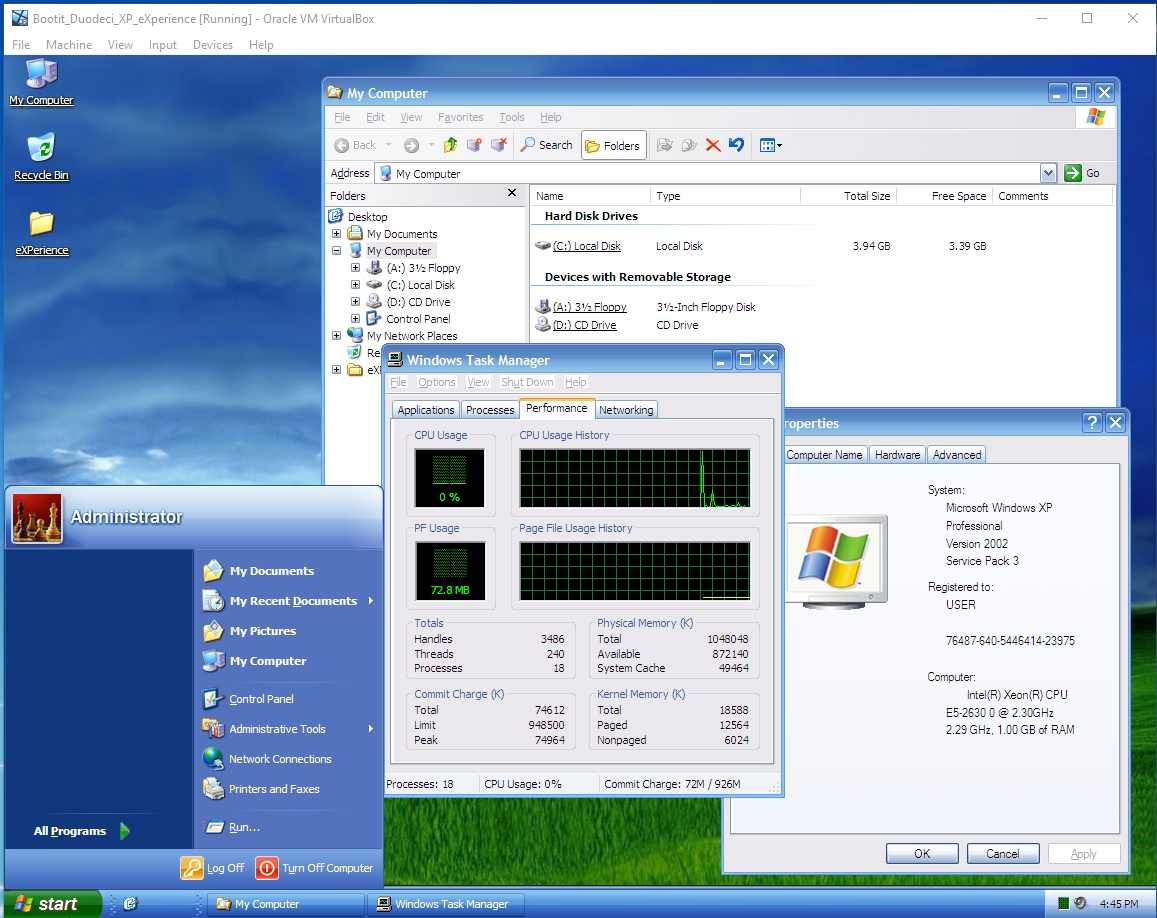Click the Disconnect Network Drive toolbar icon
Screen dimensions: 1157x918
[x=499, y=145]
